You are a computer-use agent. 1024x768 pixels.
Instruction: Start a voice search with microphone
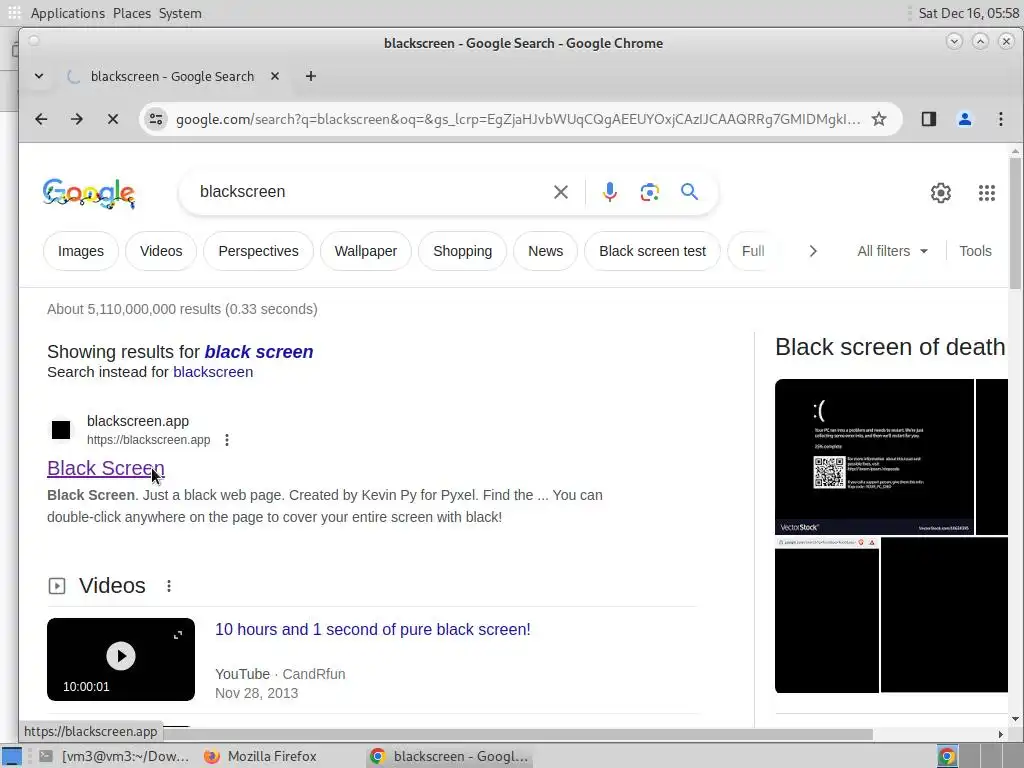[609, 192]
